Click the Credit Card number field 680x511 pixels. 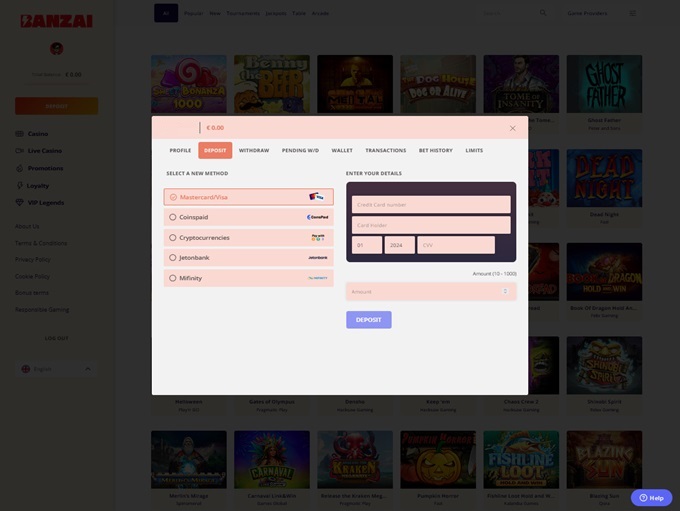point(430,204)
